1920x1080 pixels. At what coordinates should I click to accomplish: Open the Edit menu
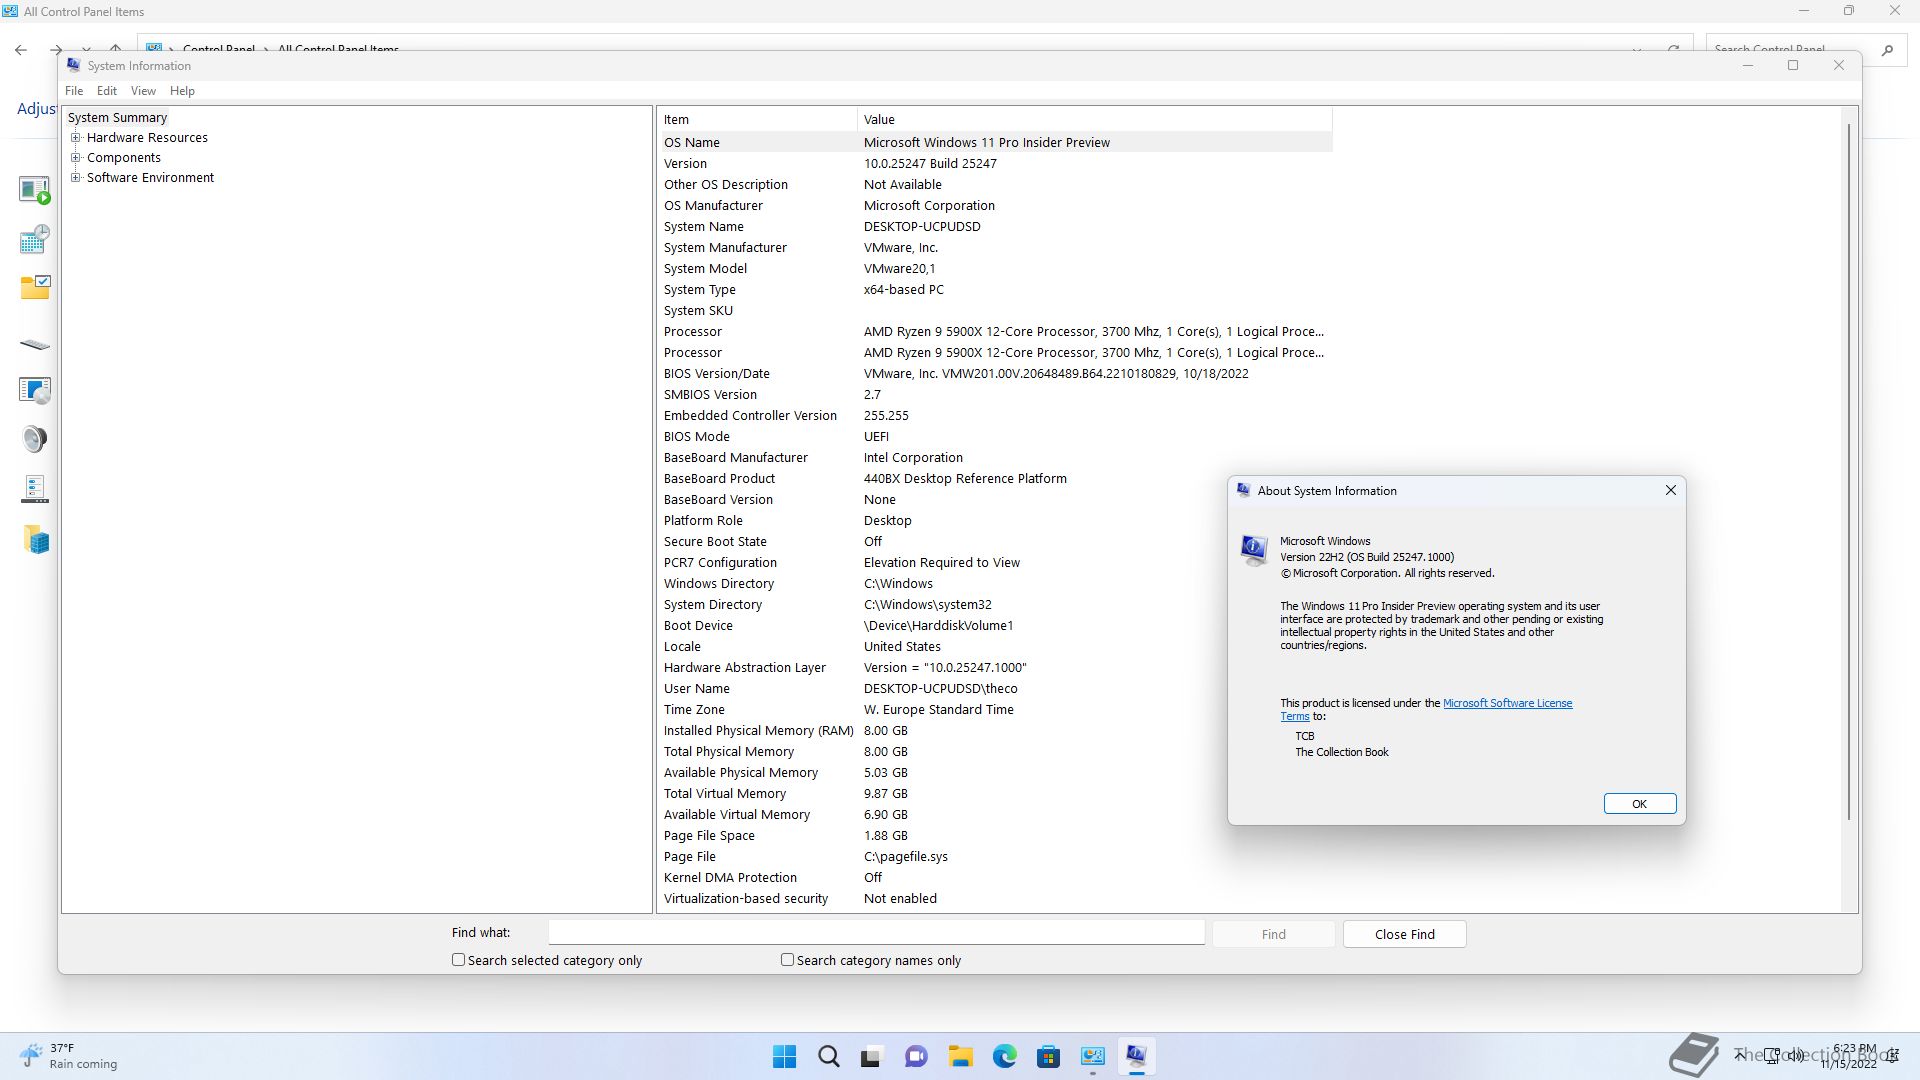107,91
